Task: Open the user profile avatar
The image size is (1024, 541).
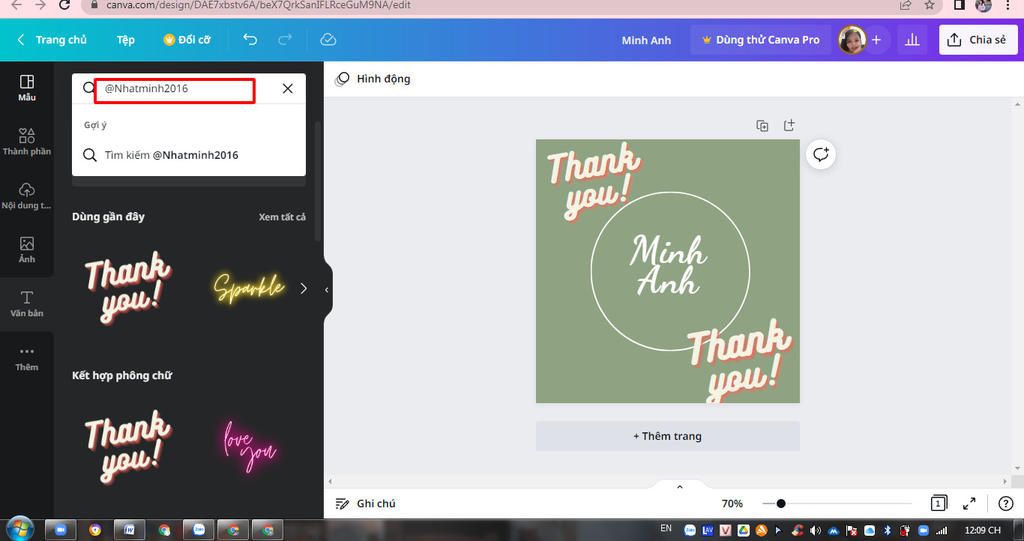Action: pos(852,41)
